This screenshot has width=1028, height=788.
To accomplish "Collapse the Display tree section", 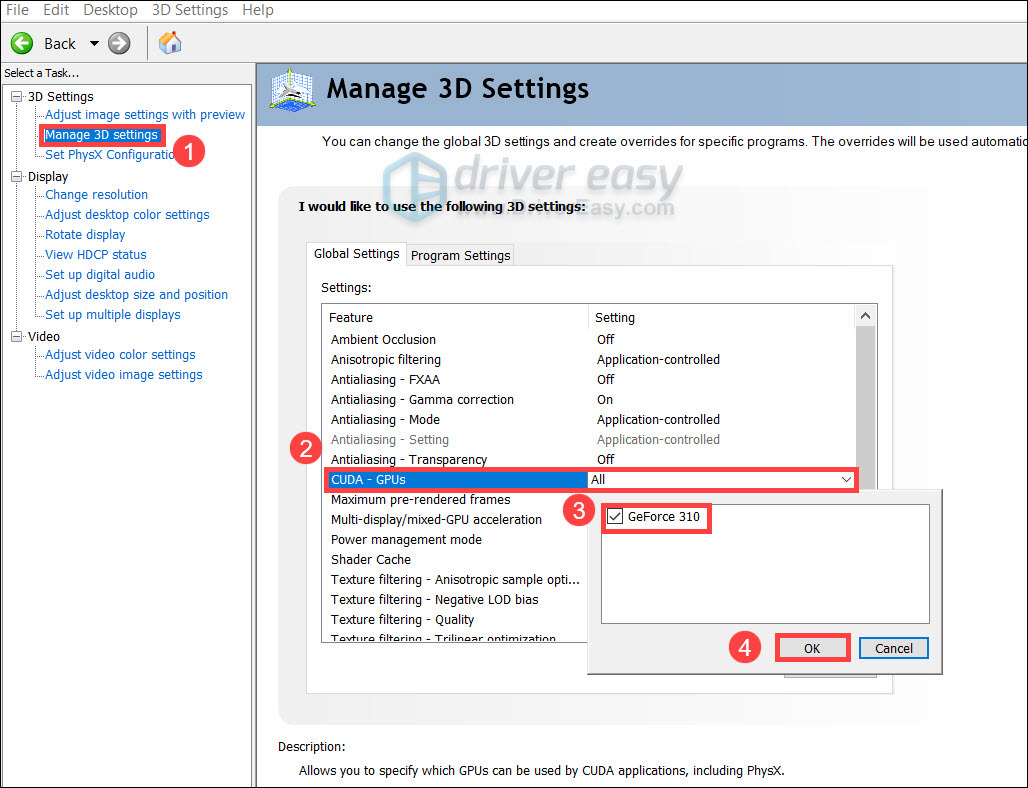I will pyautogui.click(x=14, y=176).
